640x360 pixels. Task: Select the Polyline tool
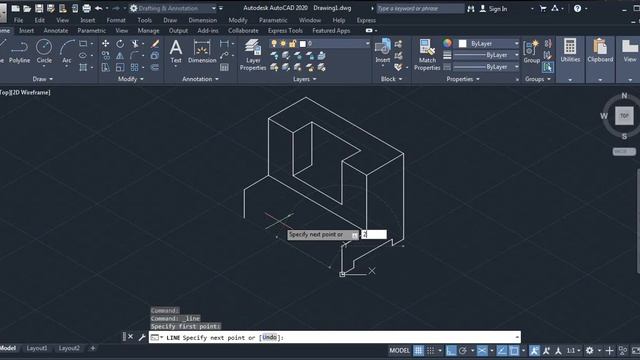click(x=19, y=51)
